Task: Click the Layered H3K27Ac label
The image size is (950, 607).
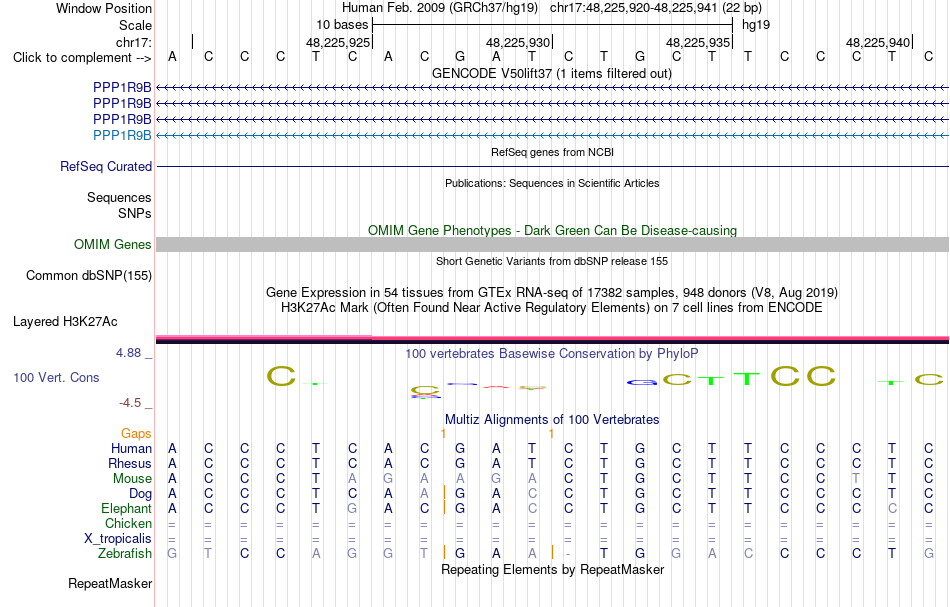Action: click(65, 321)
